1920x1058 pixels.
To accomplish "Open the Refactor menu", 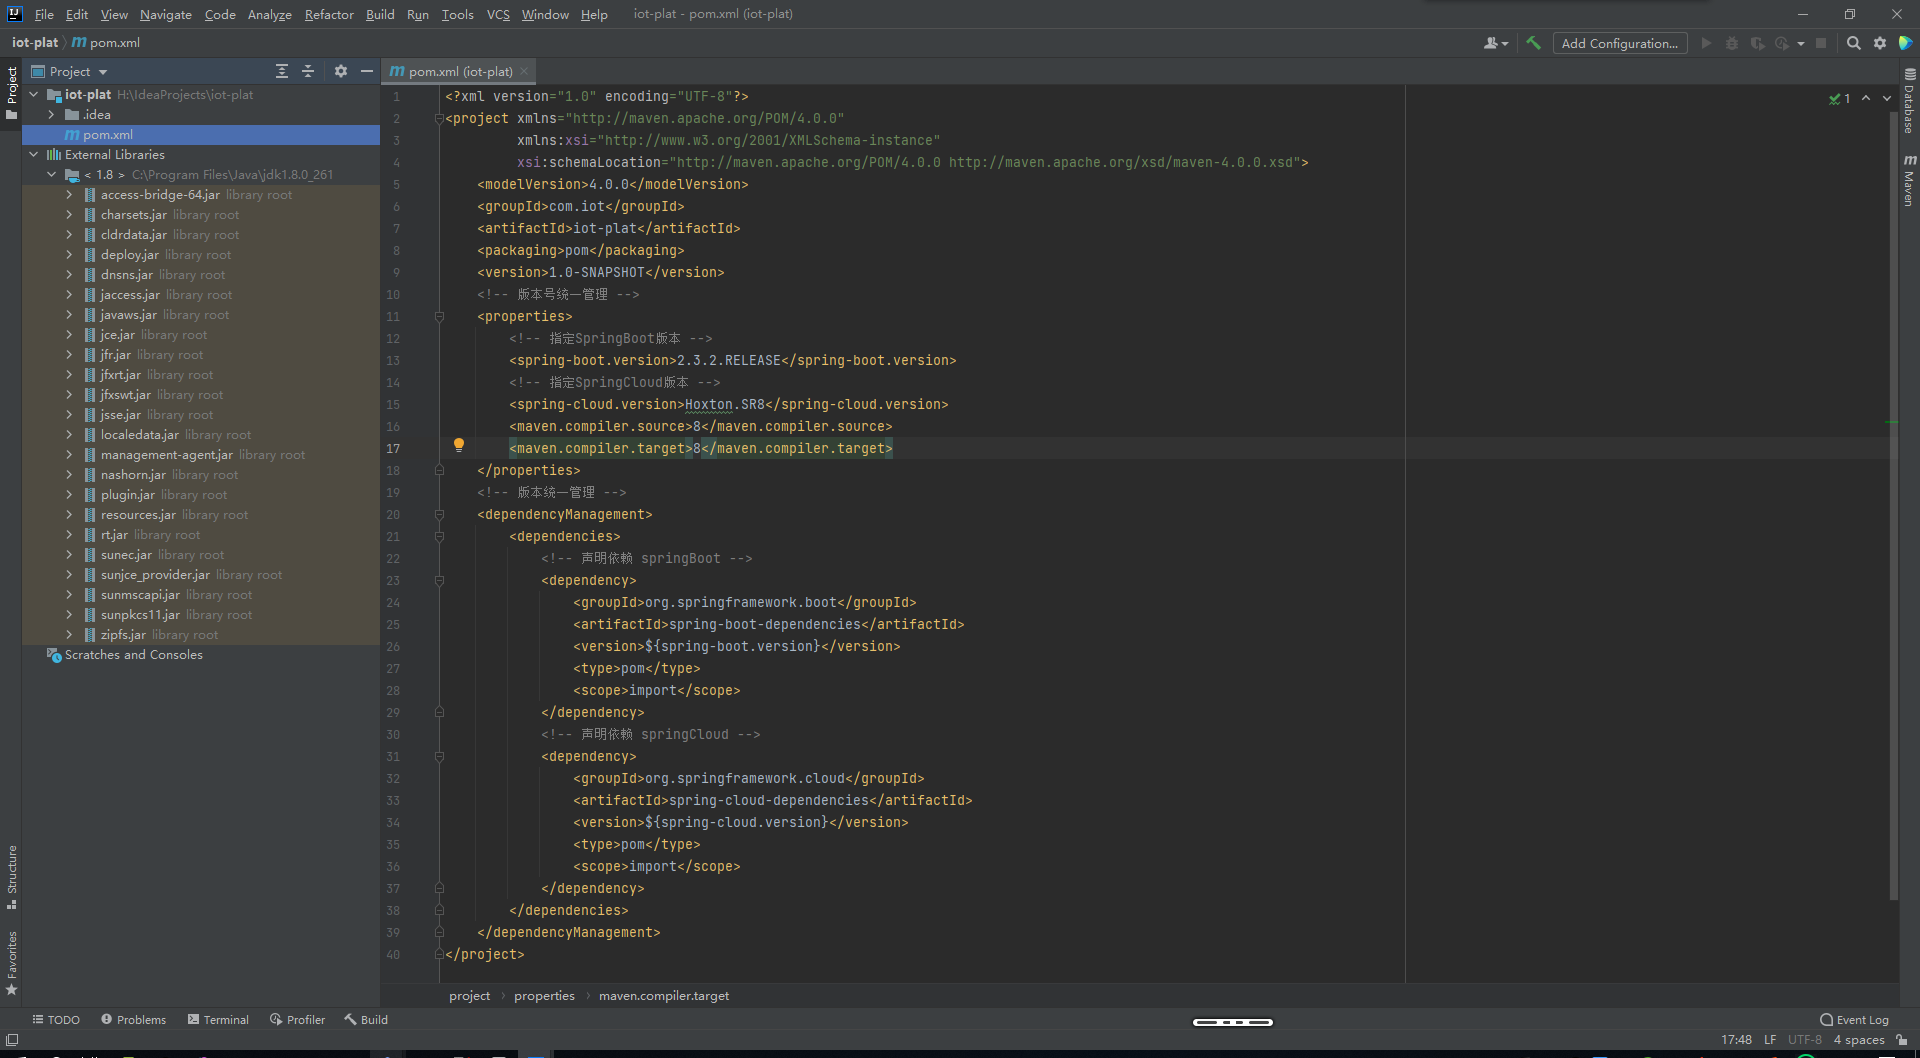I will 329,14.
